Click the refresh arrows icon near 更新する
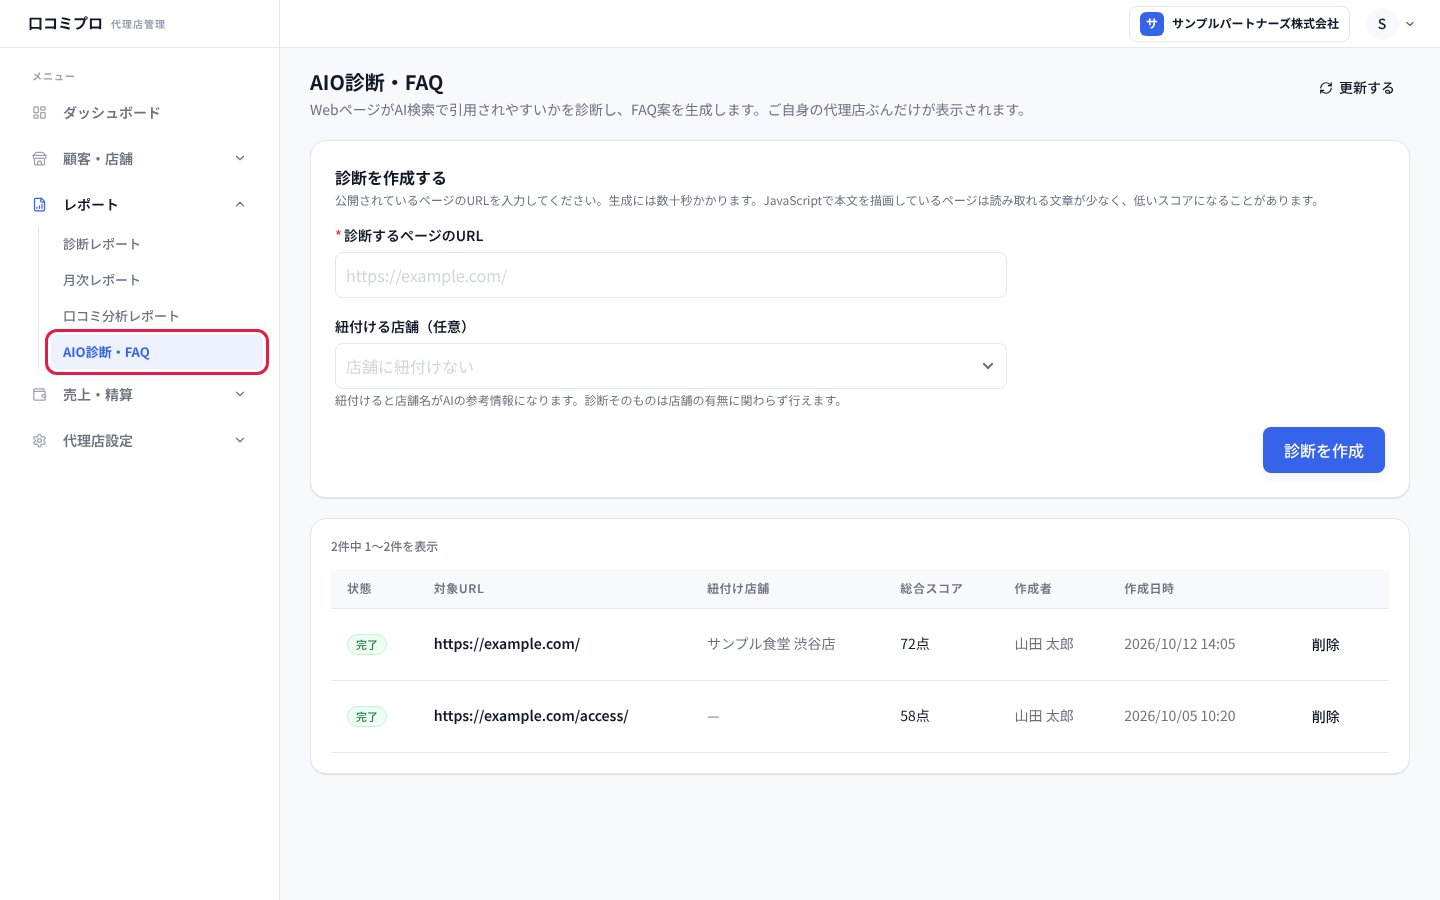Image resolution: width=1440 pixels, height=900 pixels. (1326, 88)
